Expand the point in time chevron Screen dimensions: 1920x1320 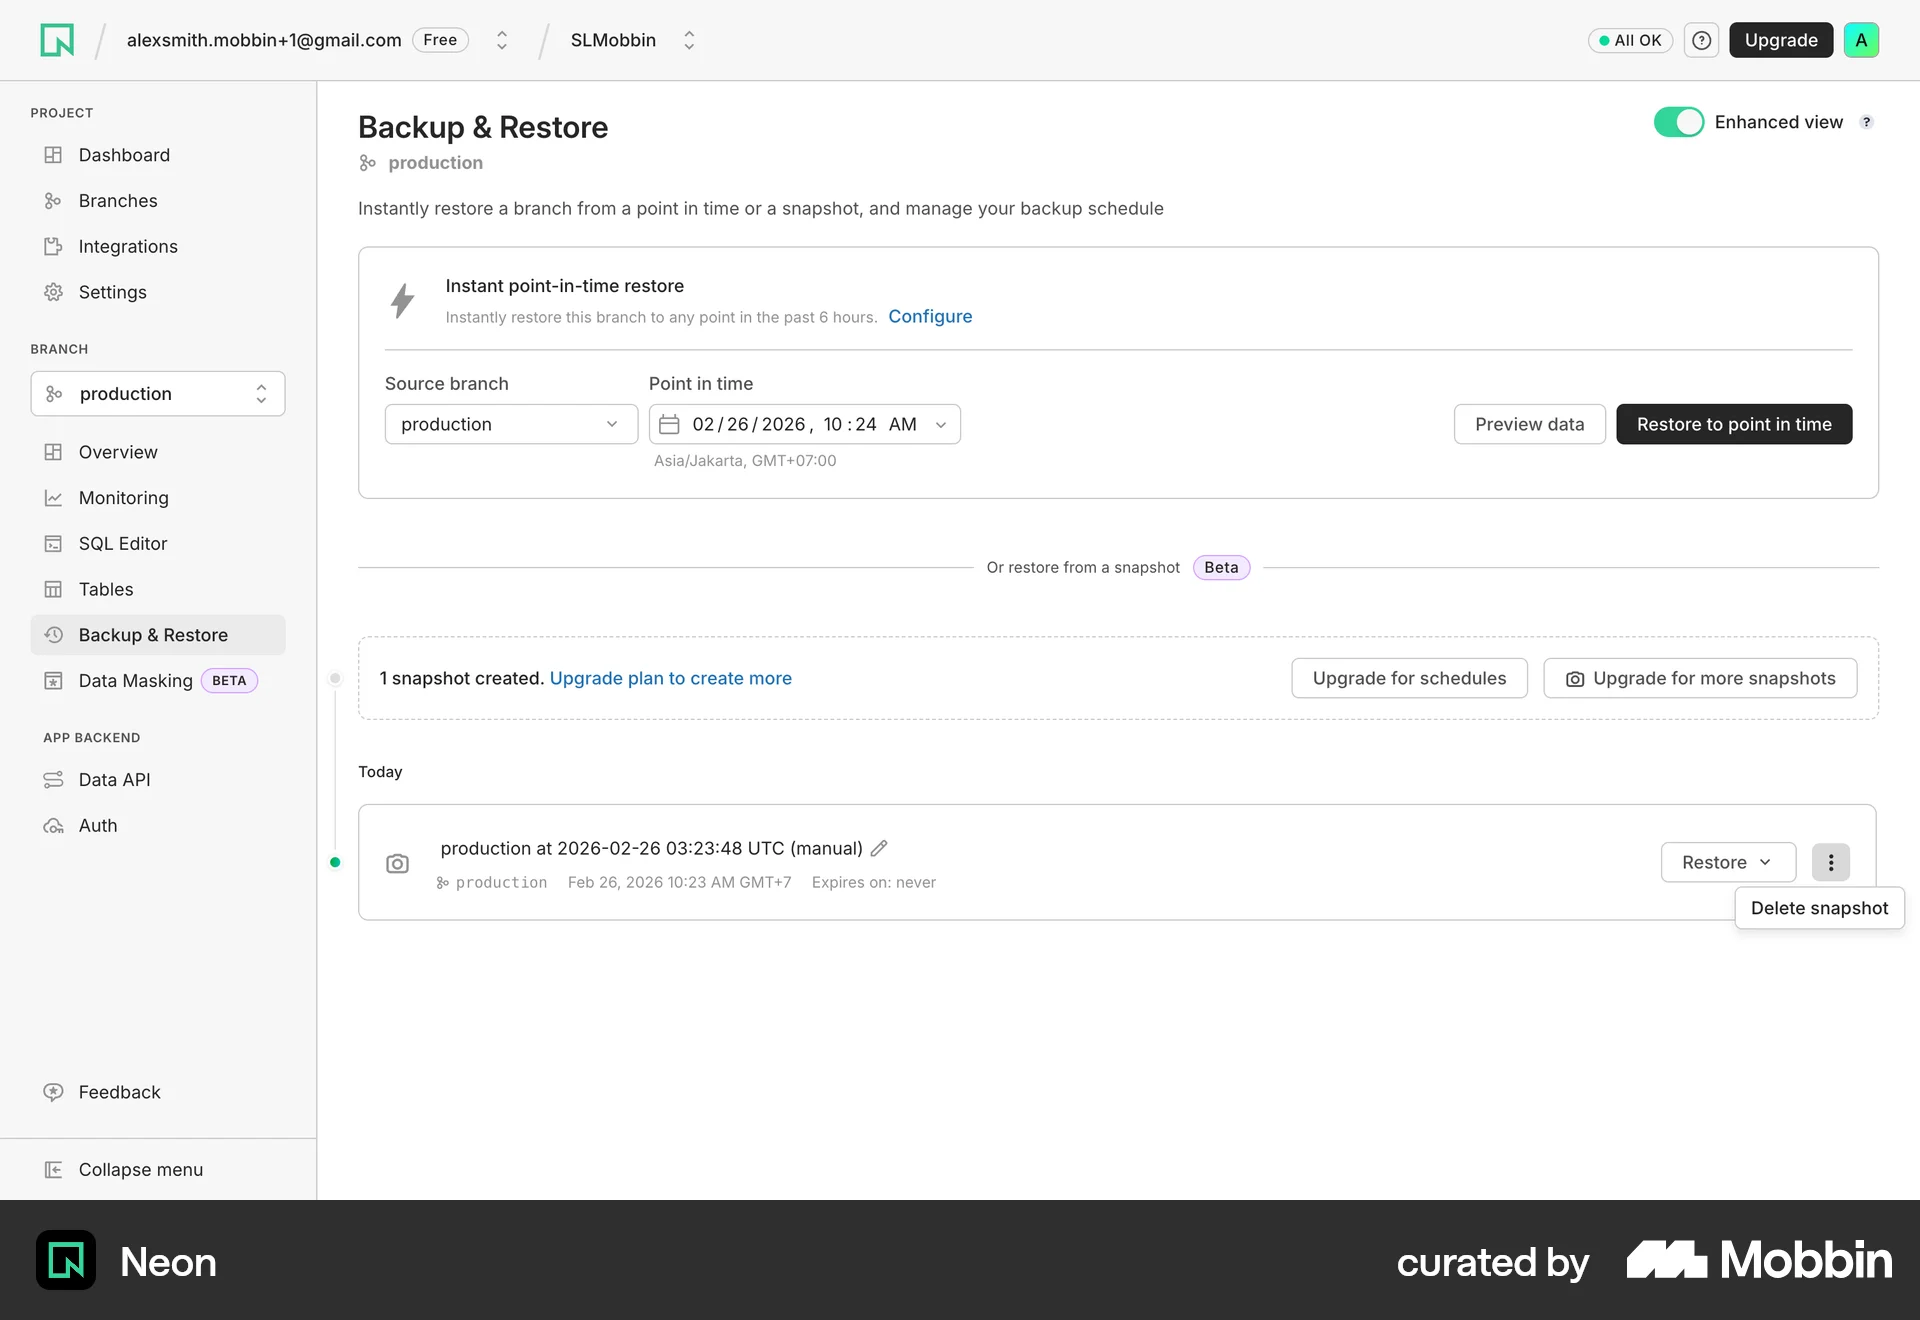coord(941,425)
